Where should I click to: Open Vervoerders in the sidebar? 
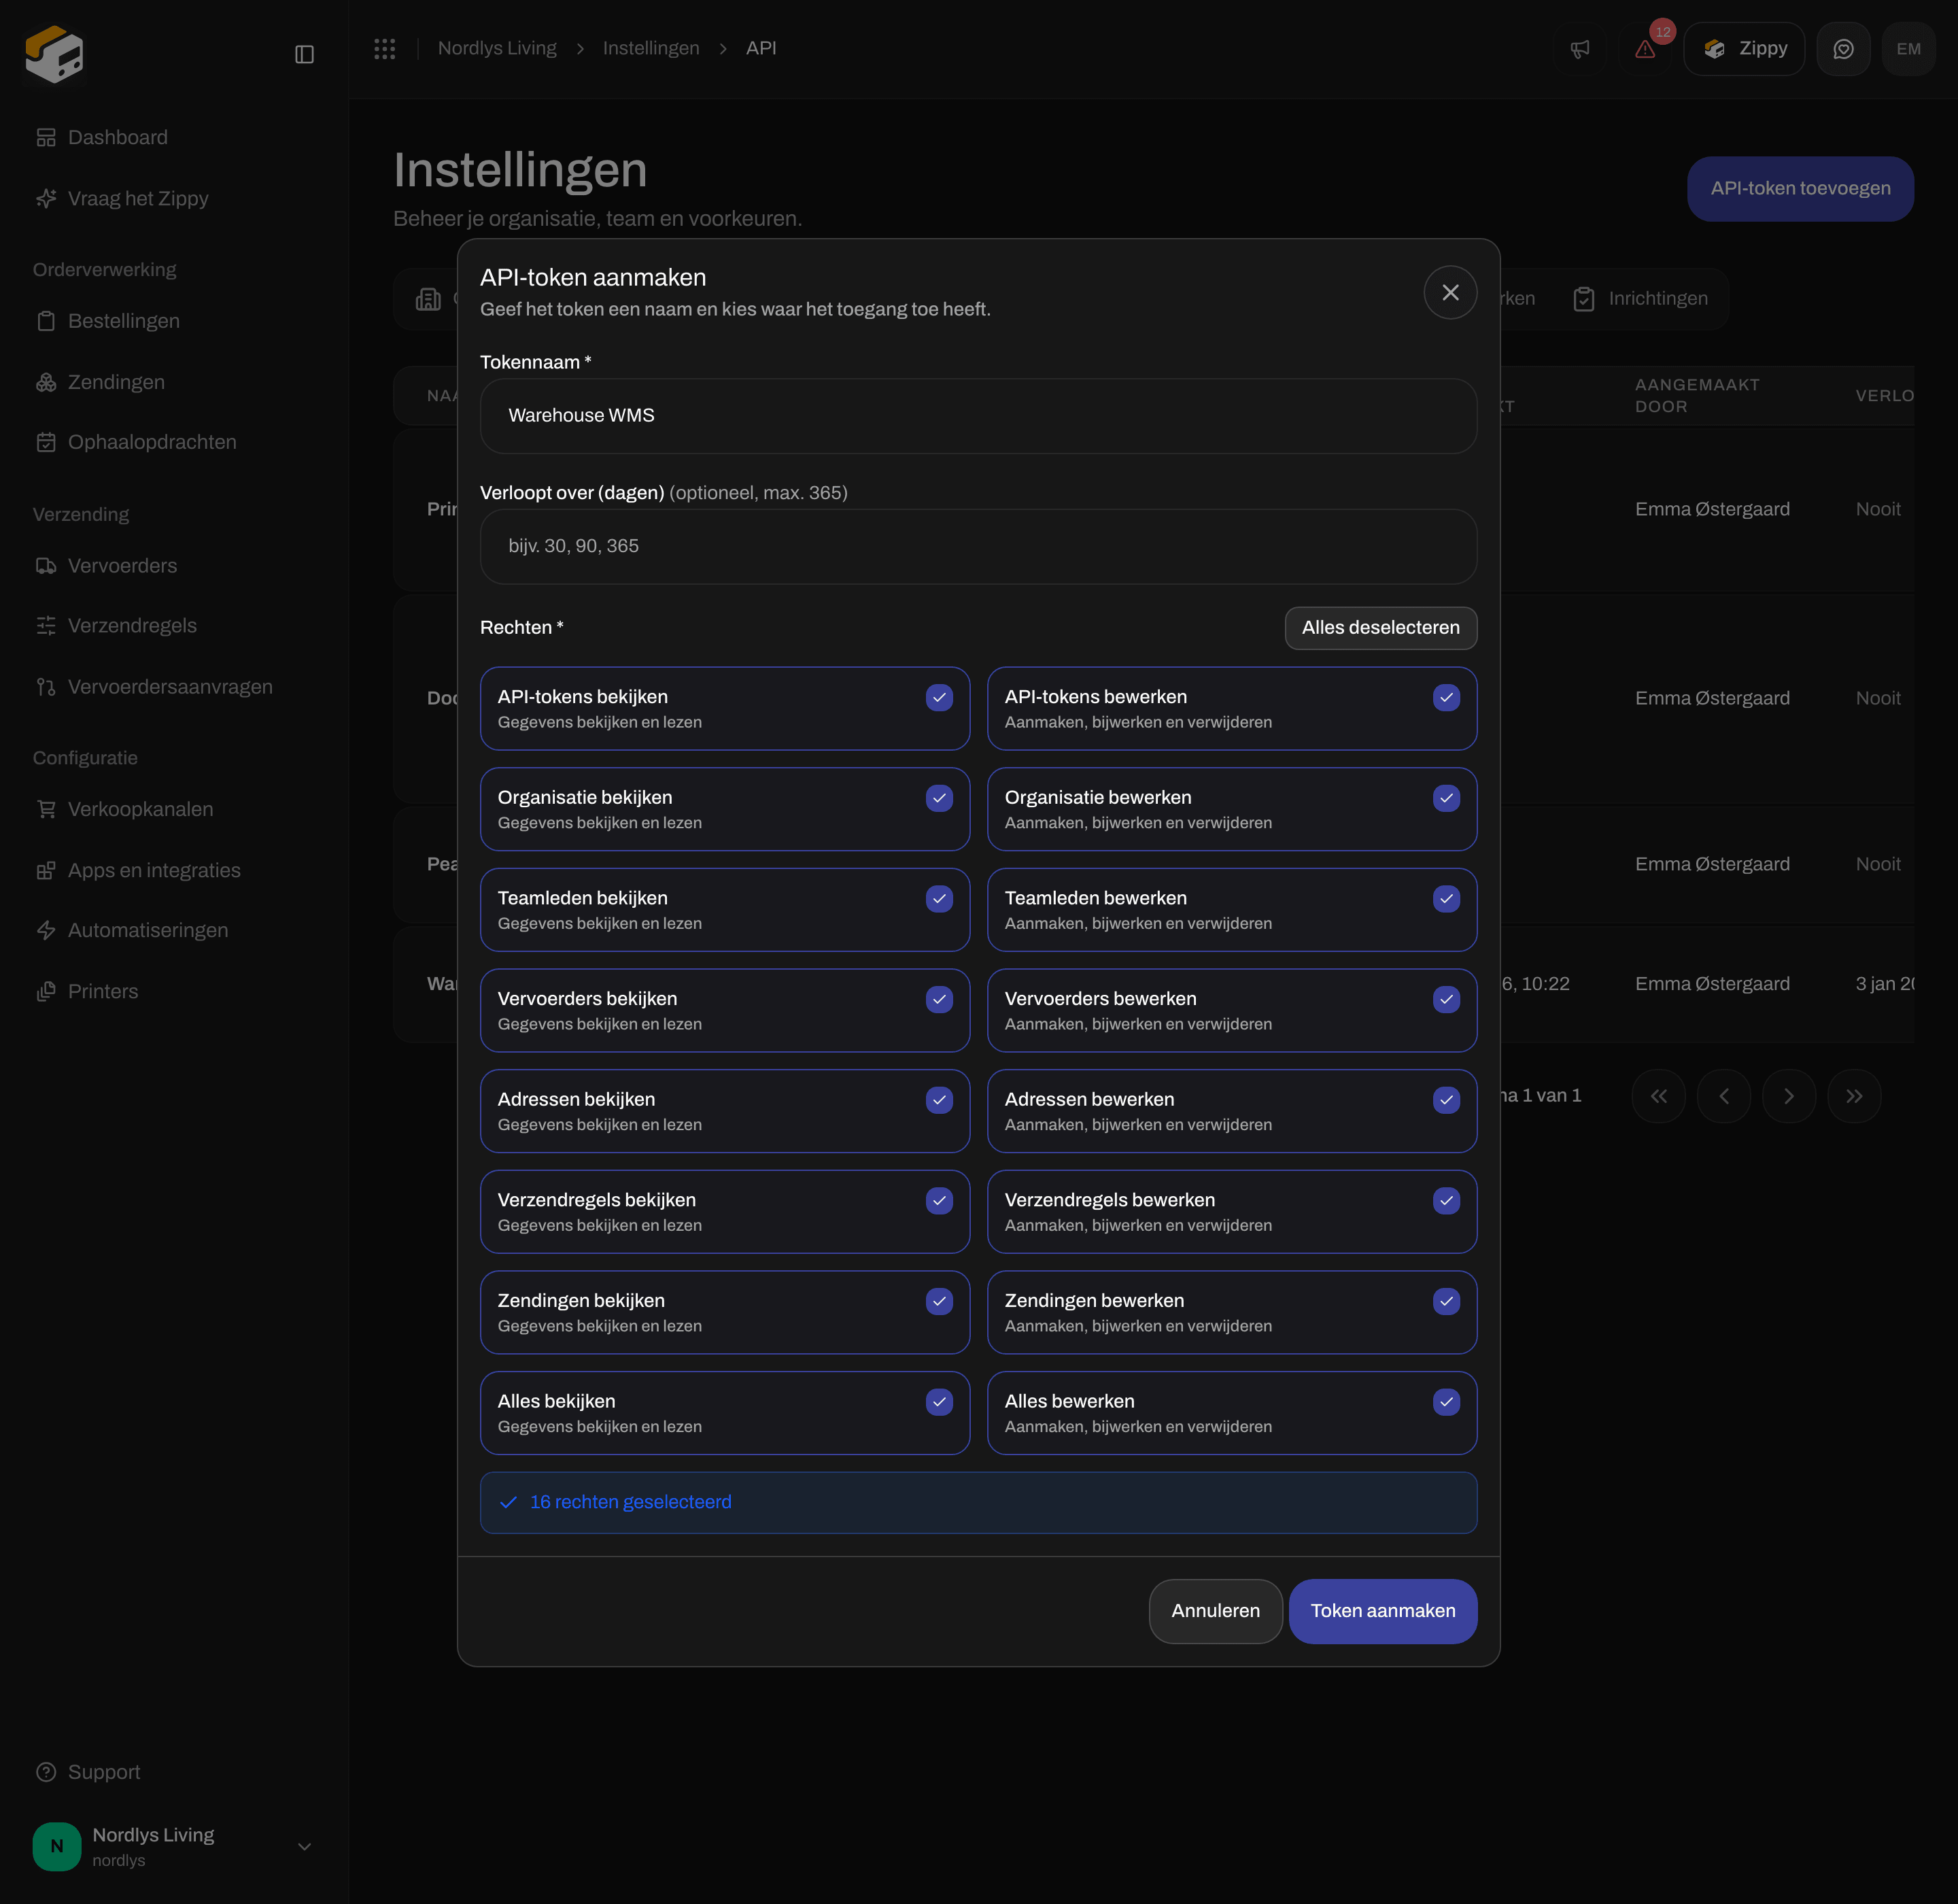(122, 566)
